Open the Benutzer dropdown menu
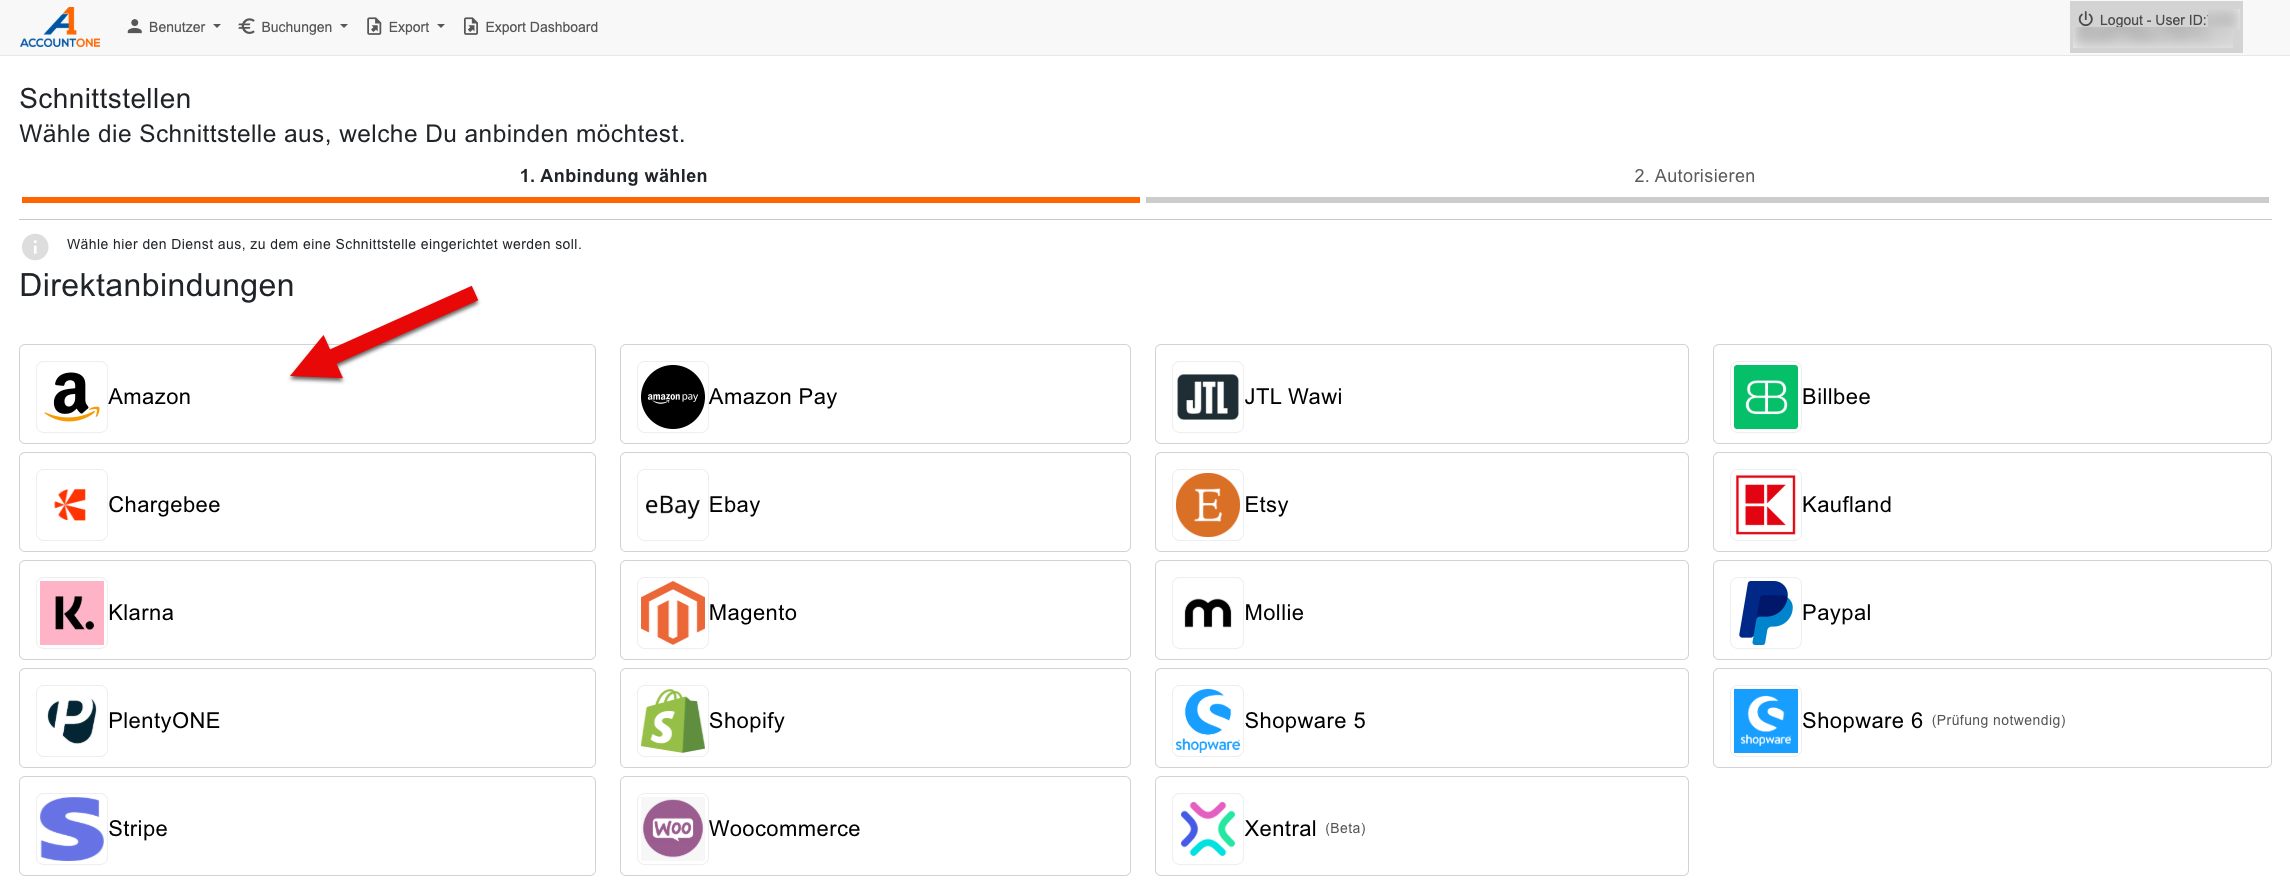This screenshot has width=2290, height=894. (174, 27)
